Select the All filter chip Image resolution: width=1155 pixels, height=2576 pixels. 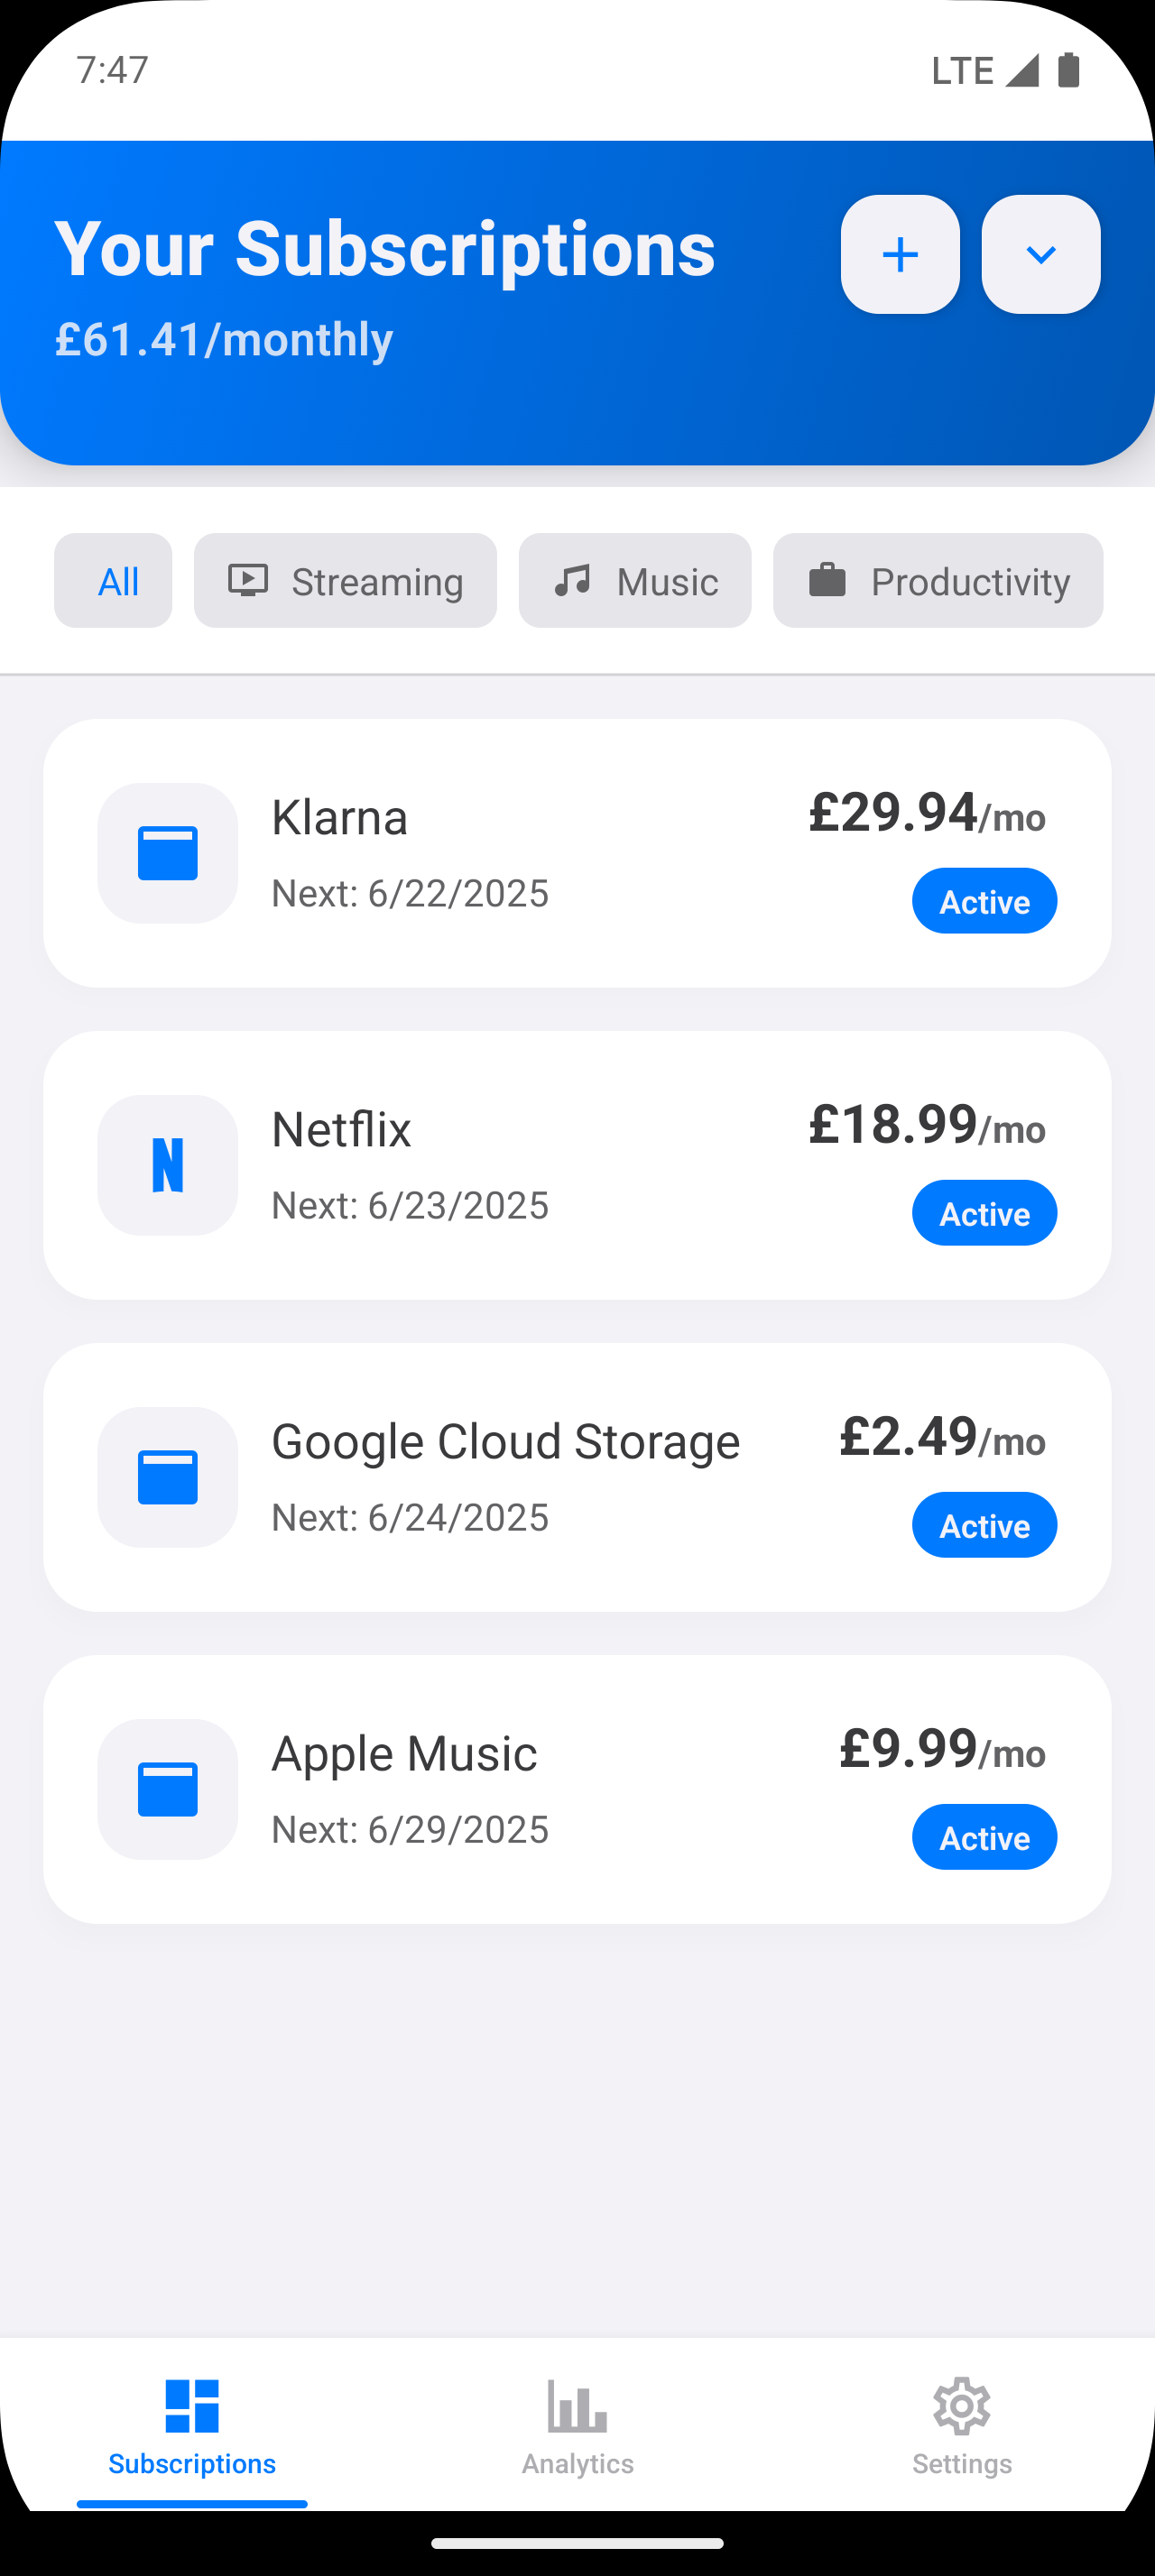click(x=113, y=581)
